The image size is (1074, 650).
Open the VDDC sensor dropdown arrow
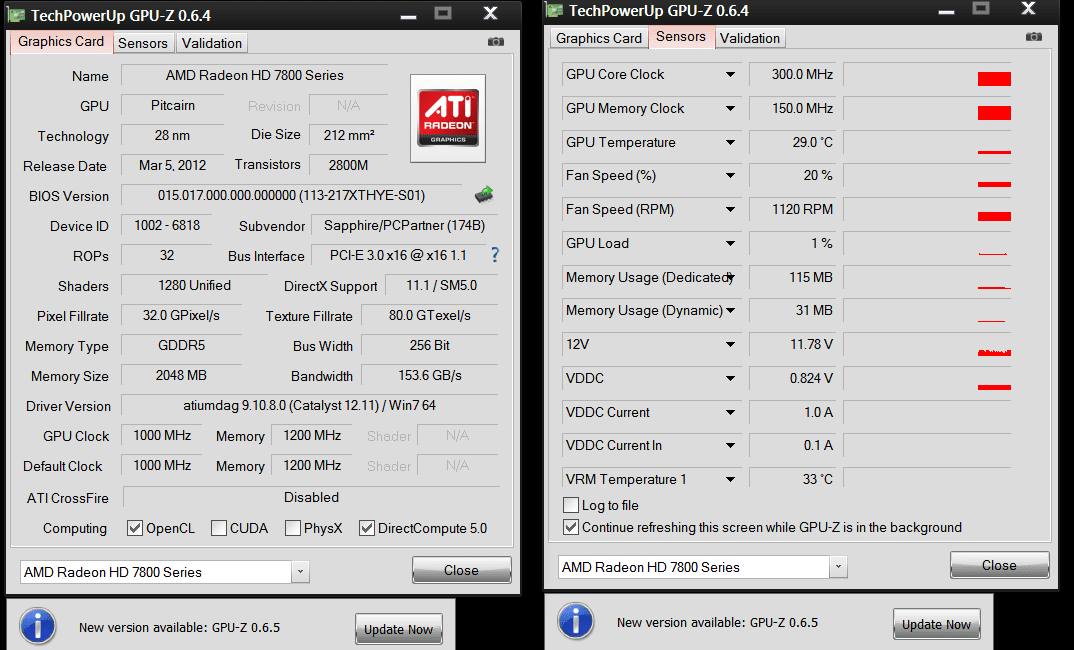point(730,378)
